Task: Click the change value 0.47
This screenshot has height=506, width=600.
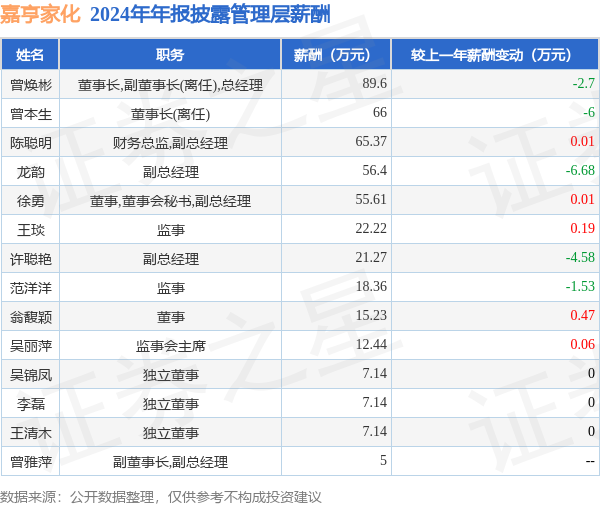Action: tap(582, 315)
